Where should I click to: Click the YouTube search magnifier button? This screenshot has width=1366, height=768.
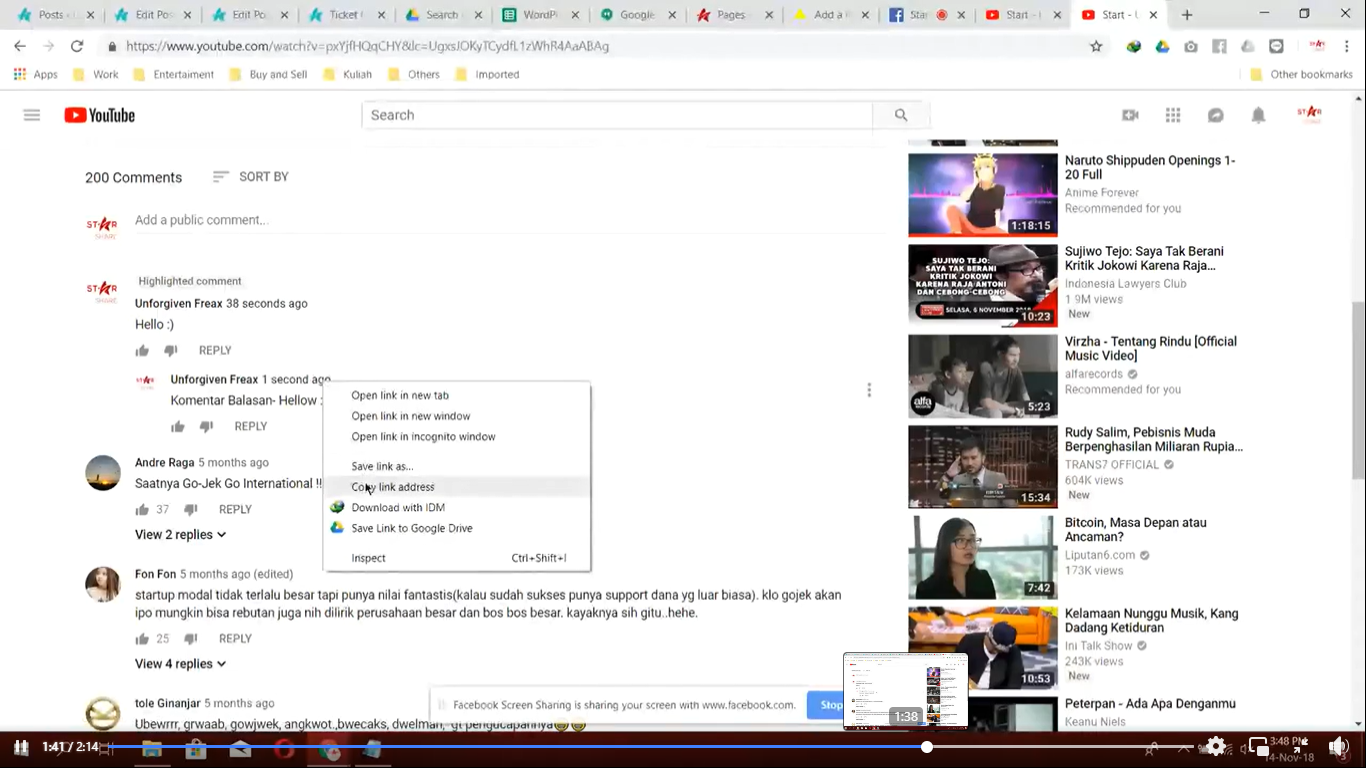[901, 115]
